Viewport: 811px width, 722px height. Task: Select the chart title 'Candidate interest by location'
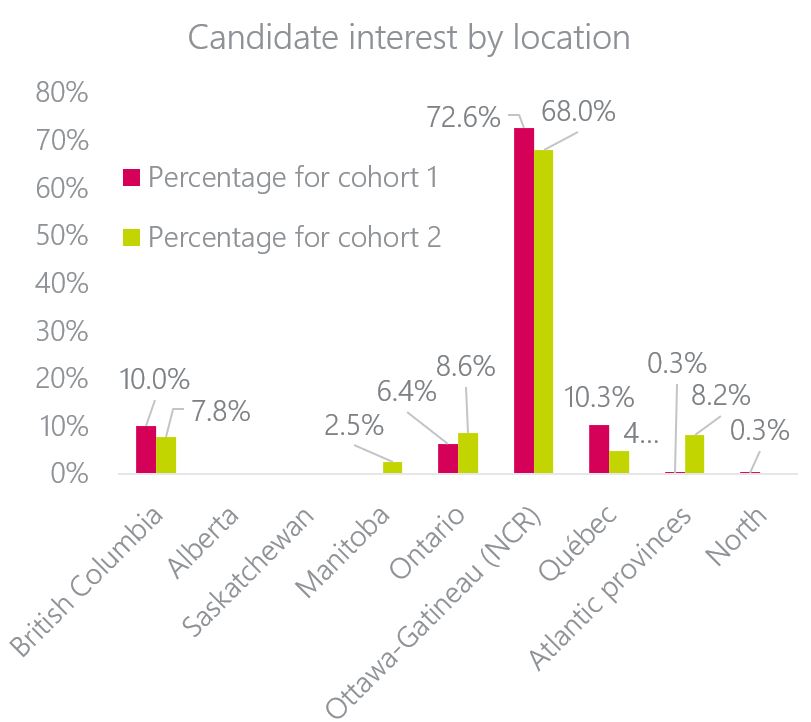click(x=408, y=37)
